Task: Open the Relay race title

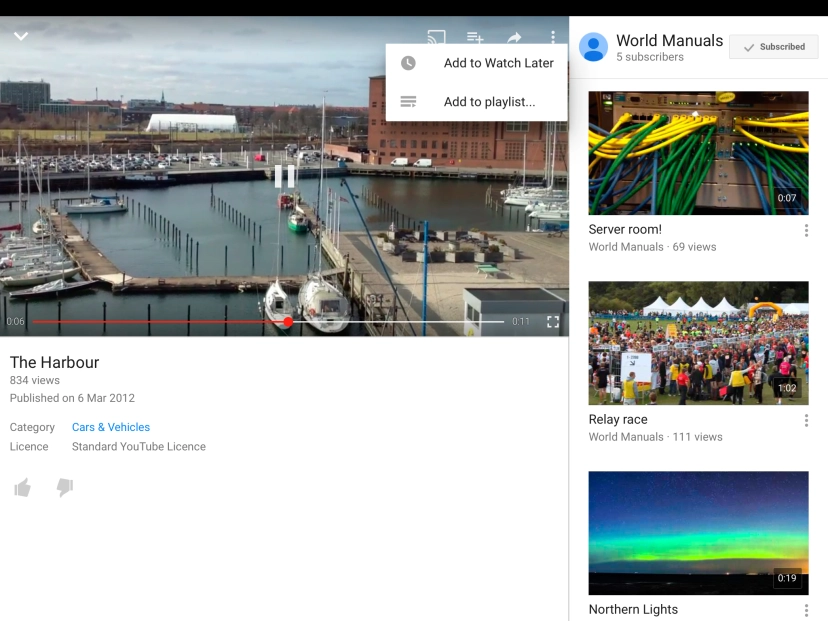Action: click(618, 419)
